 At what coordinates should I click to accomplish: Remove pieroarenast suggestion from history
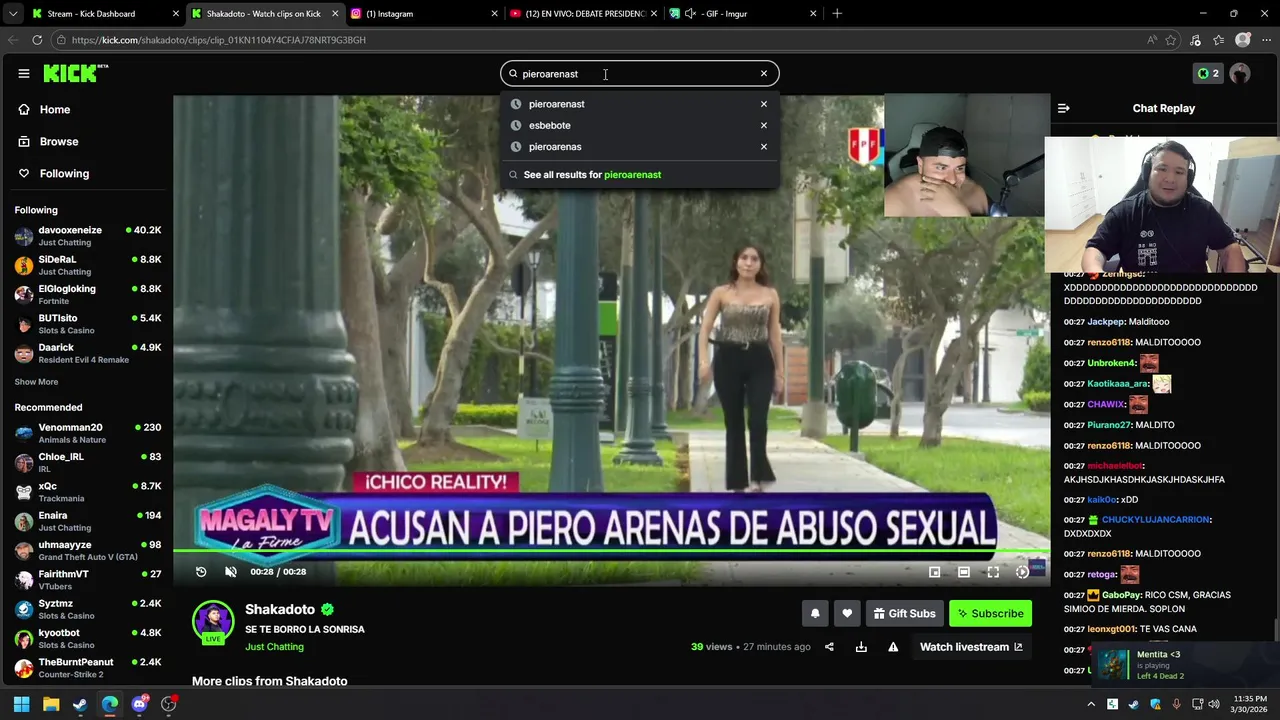[x=763, y=104]
